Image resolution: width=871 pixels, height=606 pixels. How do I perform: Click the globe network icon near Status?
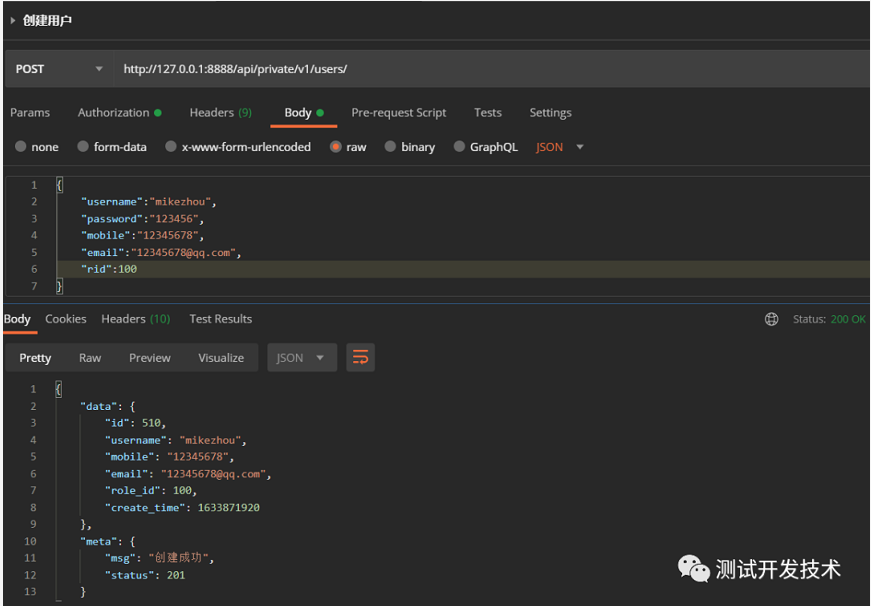771,319
